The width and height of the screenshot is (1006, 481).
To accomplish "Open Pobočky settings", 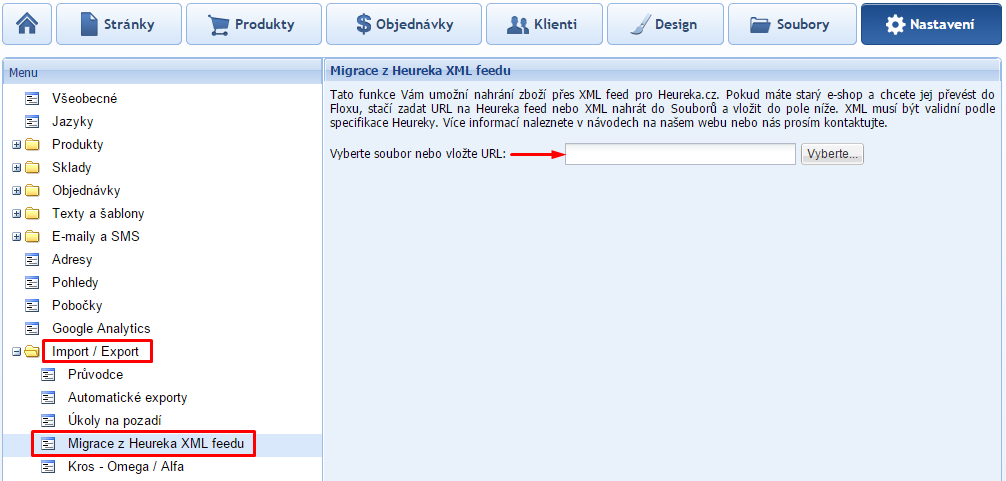I will coord(77,306).
